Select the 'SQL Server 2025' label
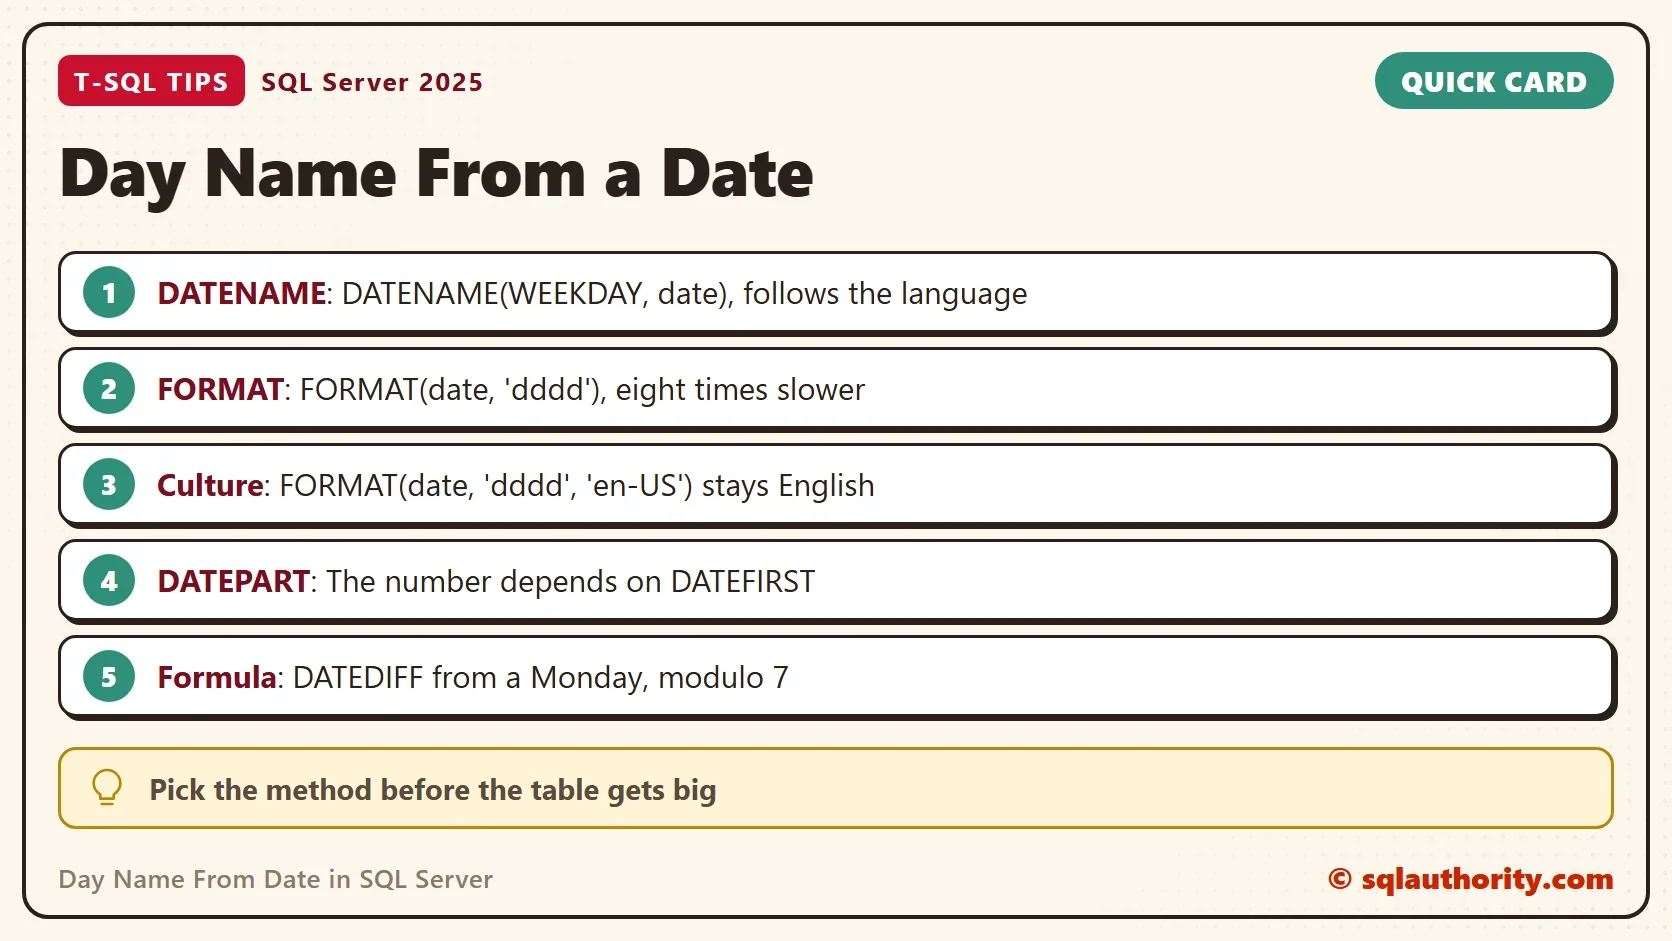 (372, 82)
